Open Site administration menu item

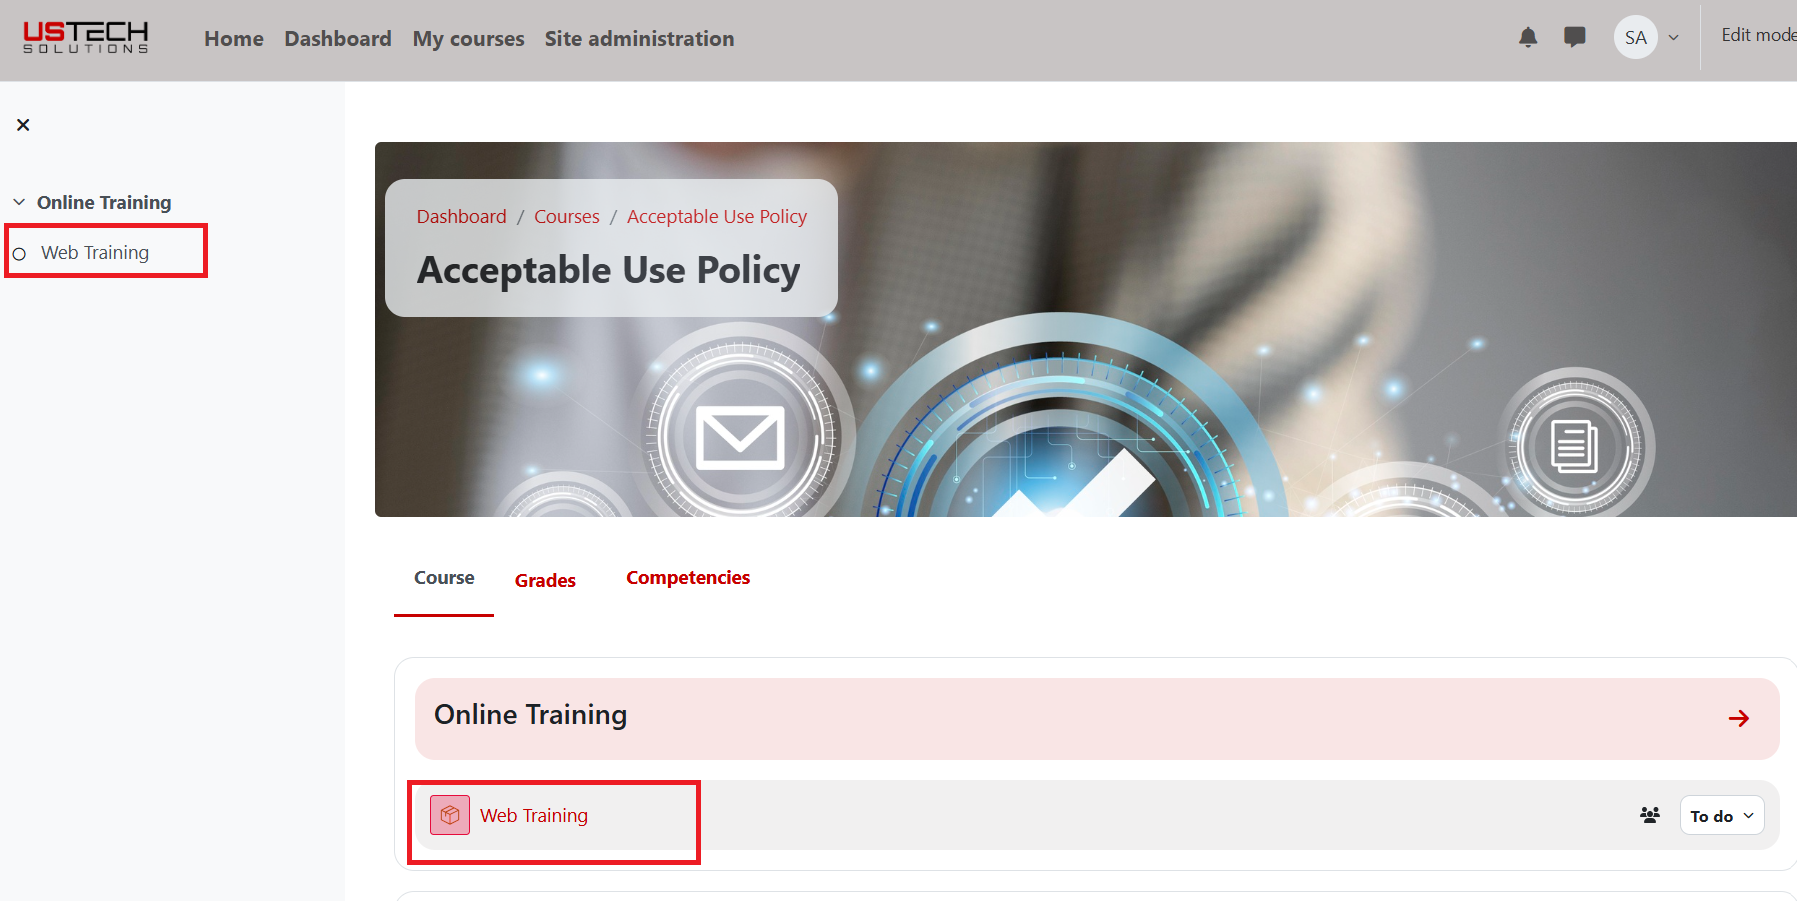tap(640, 39)
